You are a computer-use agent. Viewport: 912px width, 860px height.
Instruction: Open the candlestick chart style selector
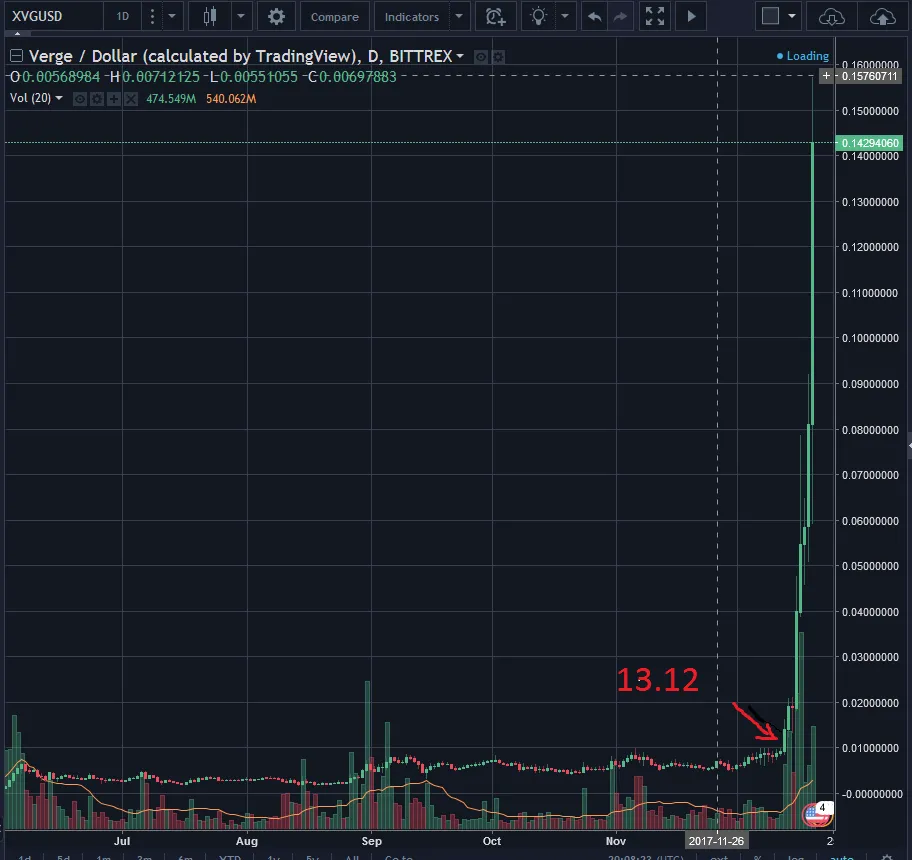click(210, 17)
